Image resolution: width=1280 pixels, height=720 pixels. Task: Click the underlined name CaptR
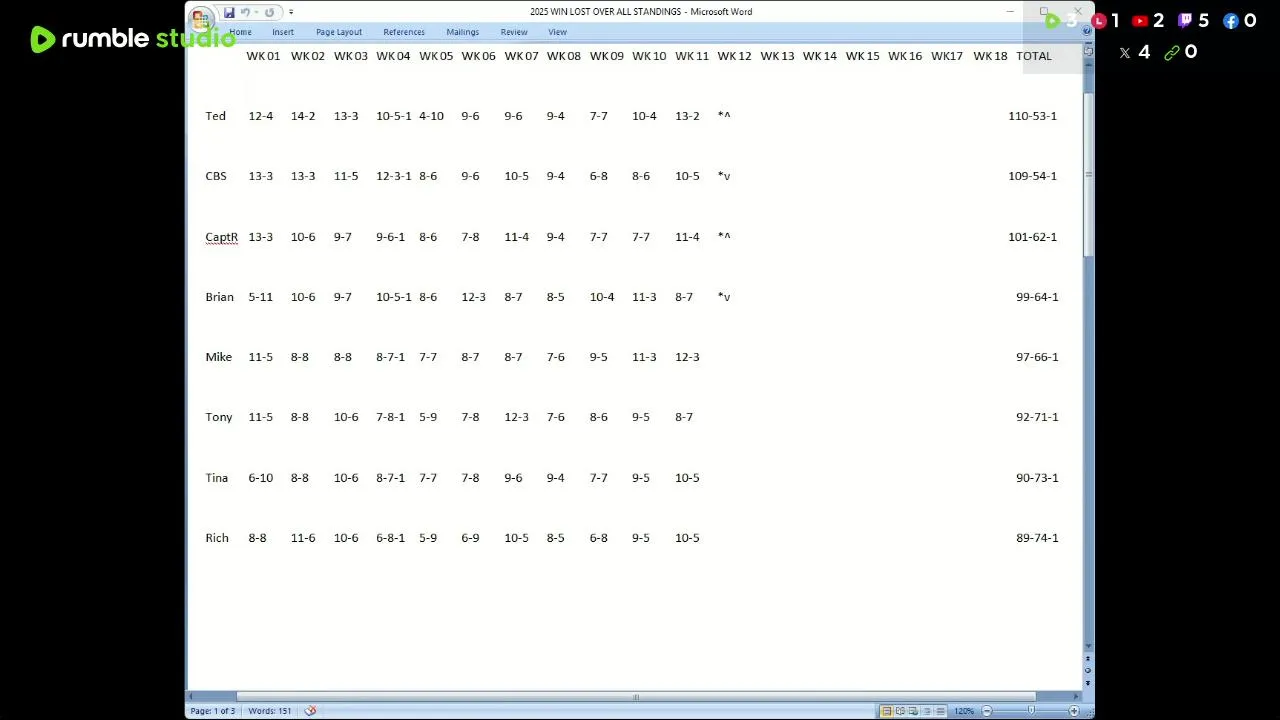click(x=221, y=237)
